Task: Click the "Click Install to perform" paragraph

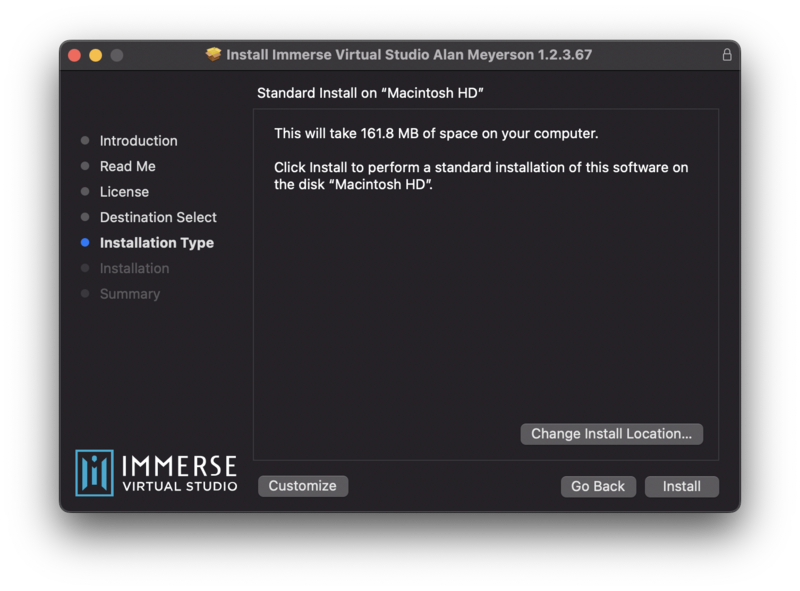Action: tap(481, 176)
